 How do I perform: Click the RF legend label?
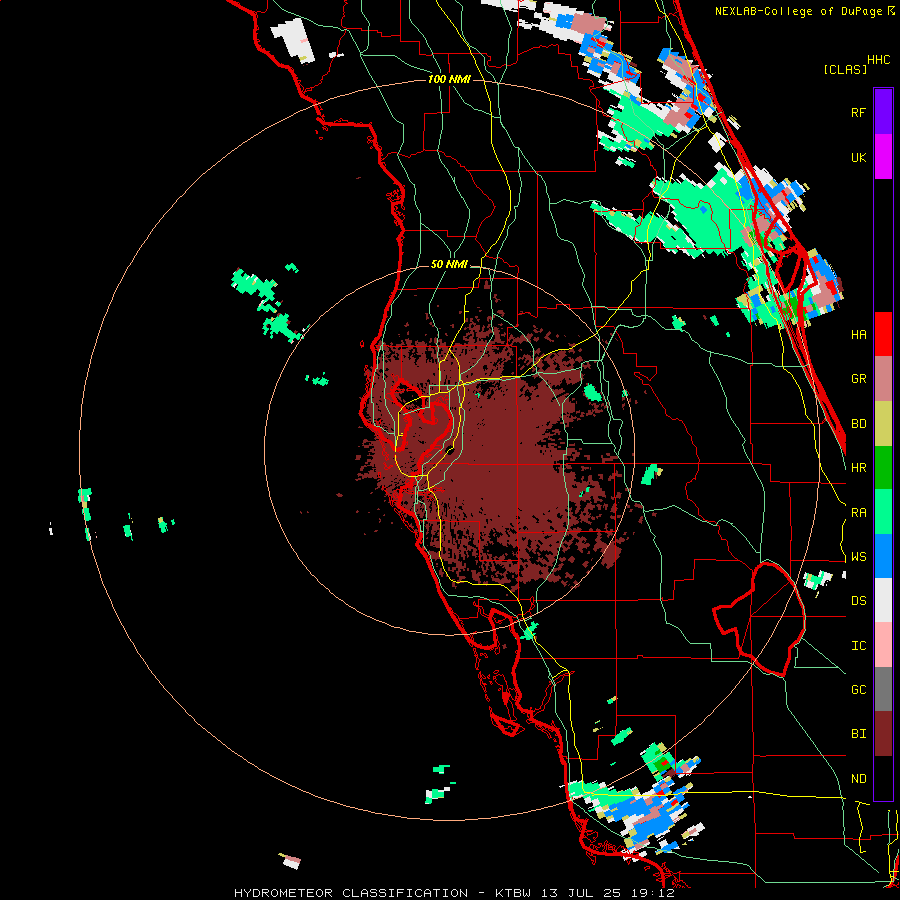tap(858, 112)
